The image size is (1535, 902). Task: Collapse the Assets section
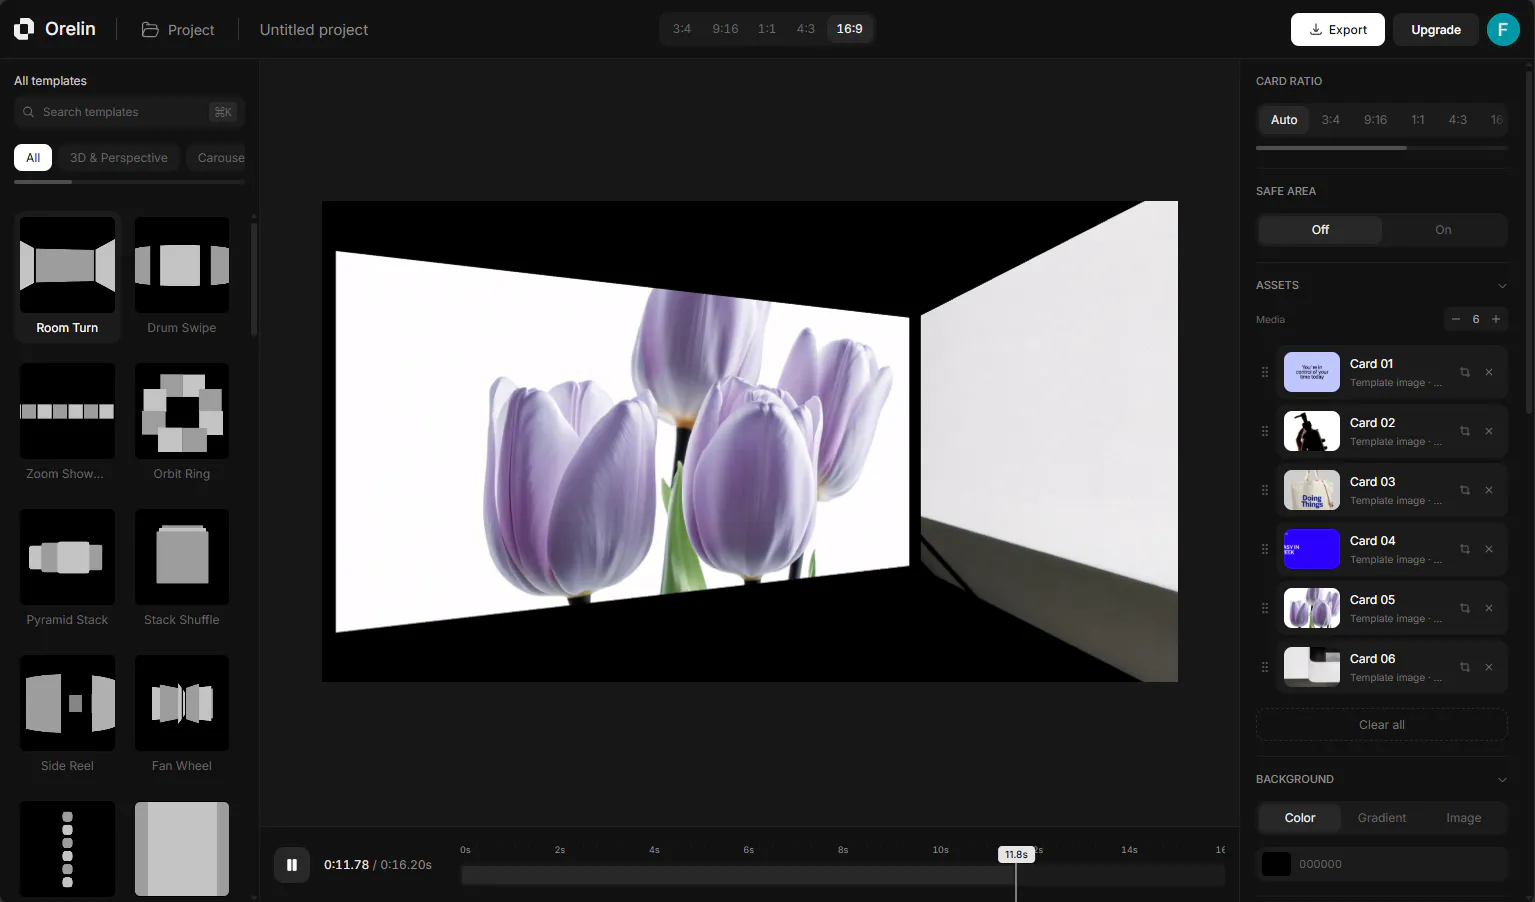tap(1502, 286)
